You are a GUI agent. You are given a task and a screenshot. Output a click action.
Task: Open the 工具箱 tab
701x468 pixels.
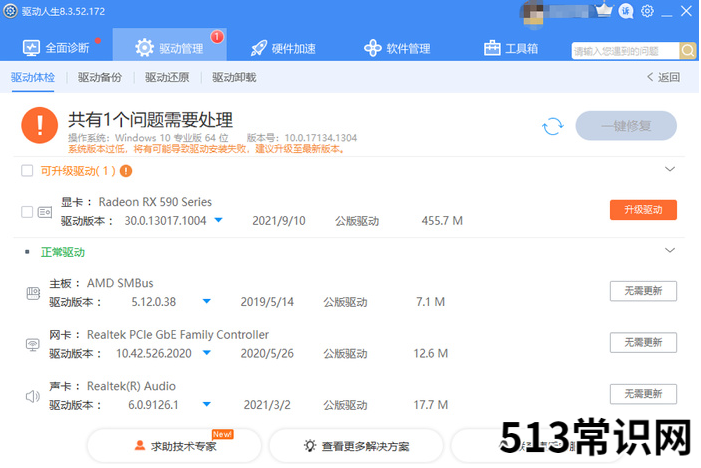click(511, 48)
